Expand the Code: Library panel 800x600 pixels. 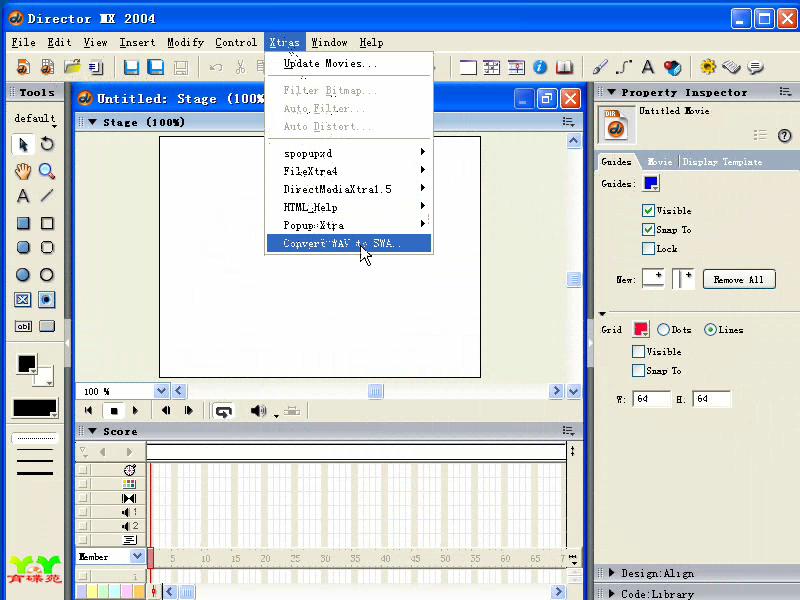pyautogui.click(x=611, y=593)
